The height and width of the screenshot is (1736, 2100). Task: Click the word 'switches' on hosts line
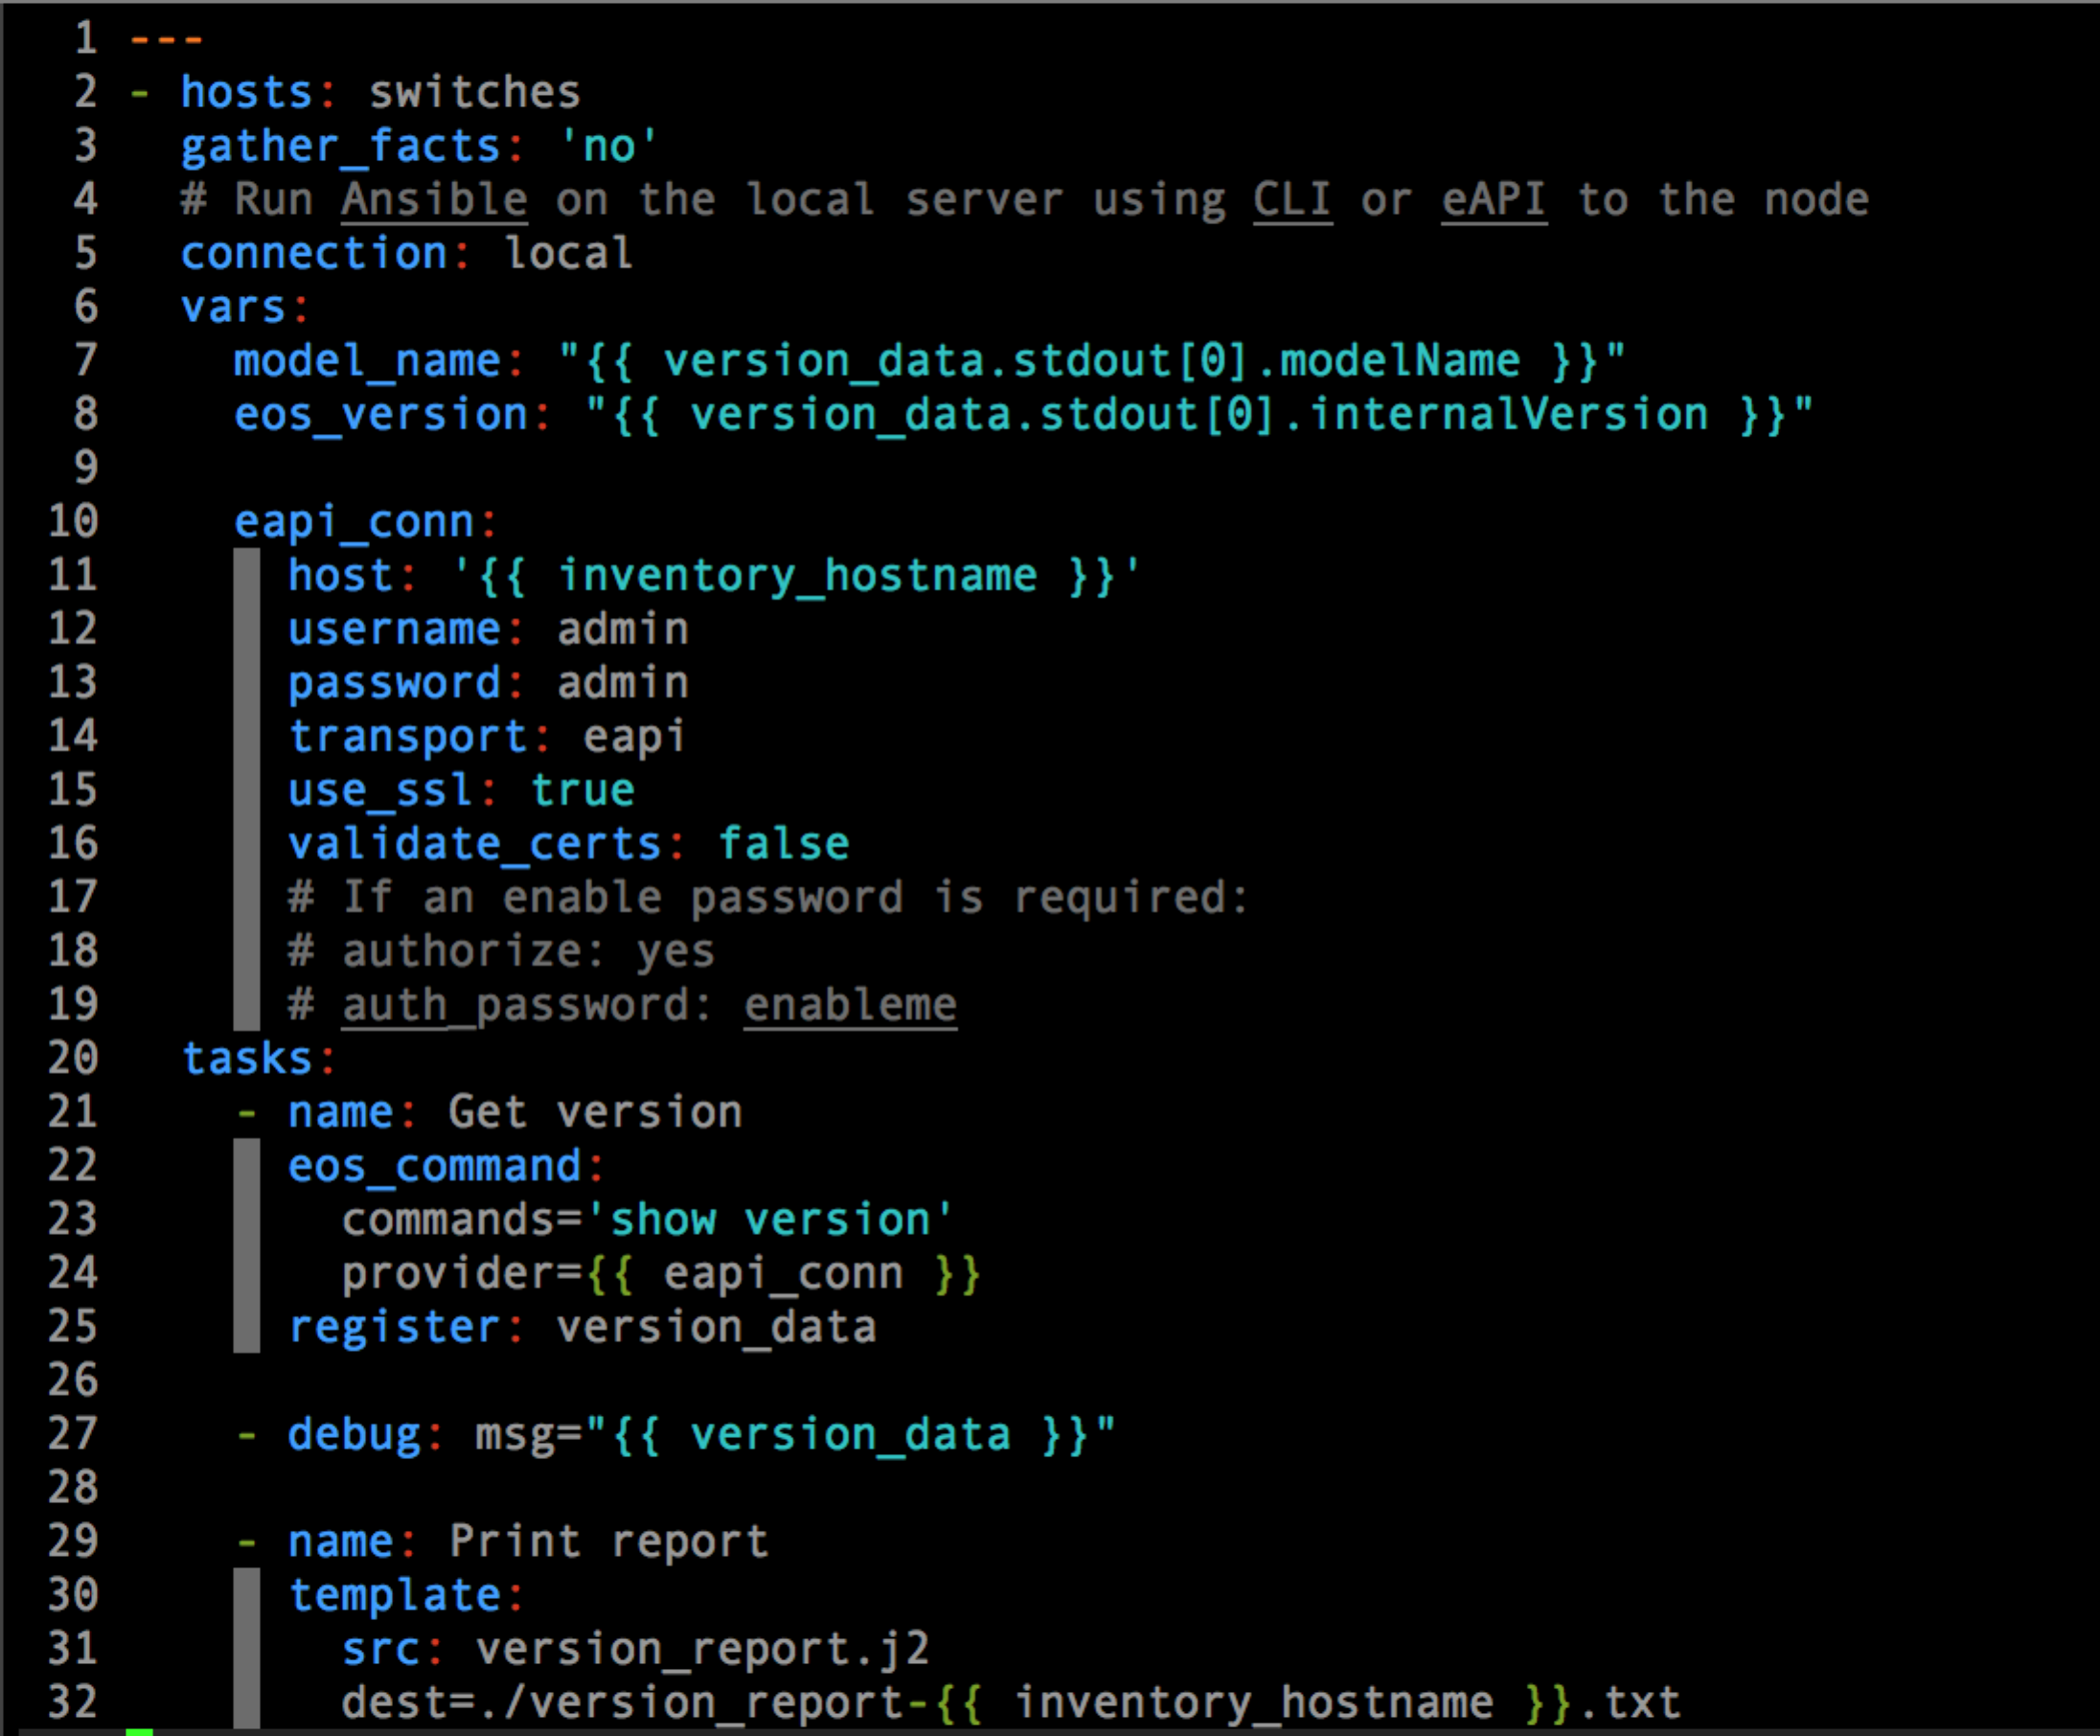tap(474, 92)
